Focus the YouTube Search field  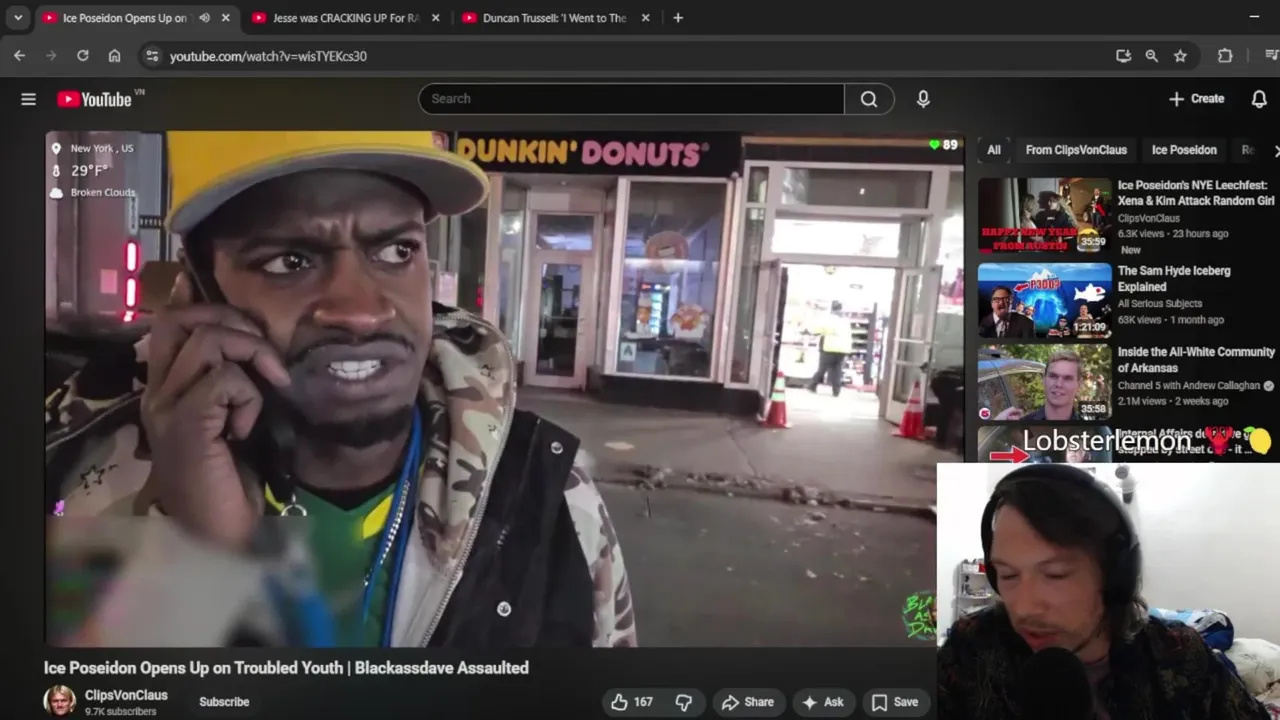pyautogui.click(x=632, y=99)
